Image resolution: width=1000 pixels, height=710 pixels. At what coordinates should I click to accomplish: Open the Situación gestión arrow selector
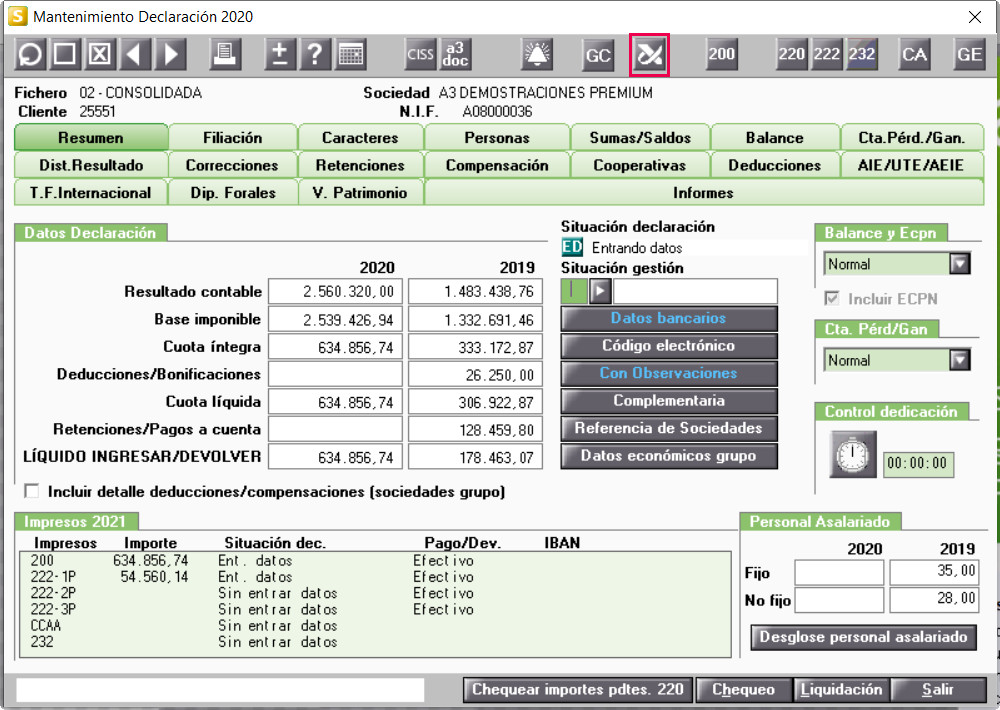pos(600,291)
